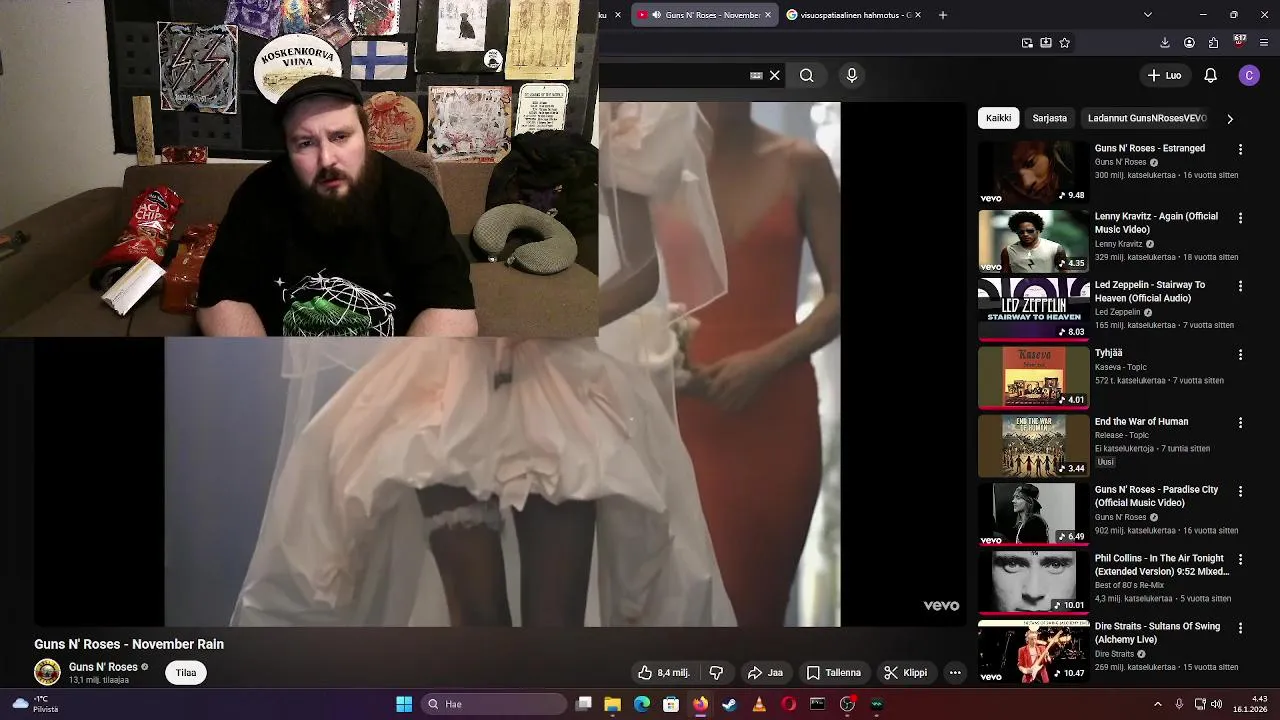Show hidden system tray icons chevron
Screen dimensions: 1280x720
[x=1158, y=704]
